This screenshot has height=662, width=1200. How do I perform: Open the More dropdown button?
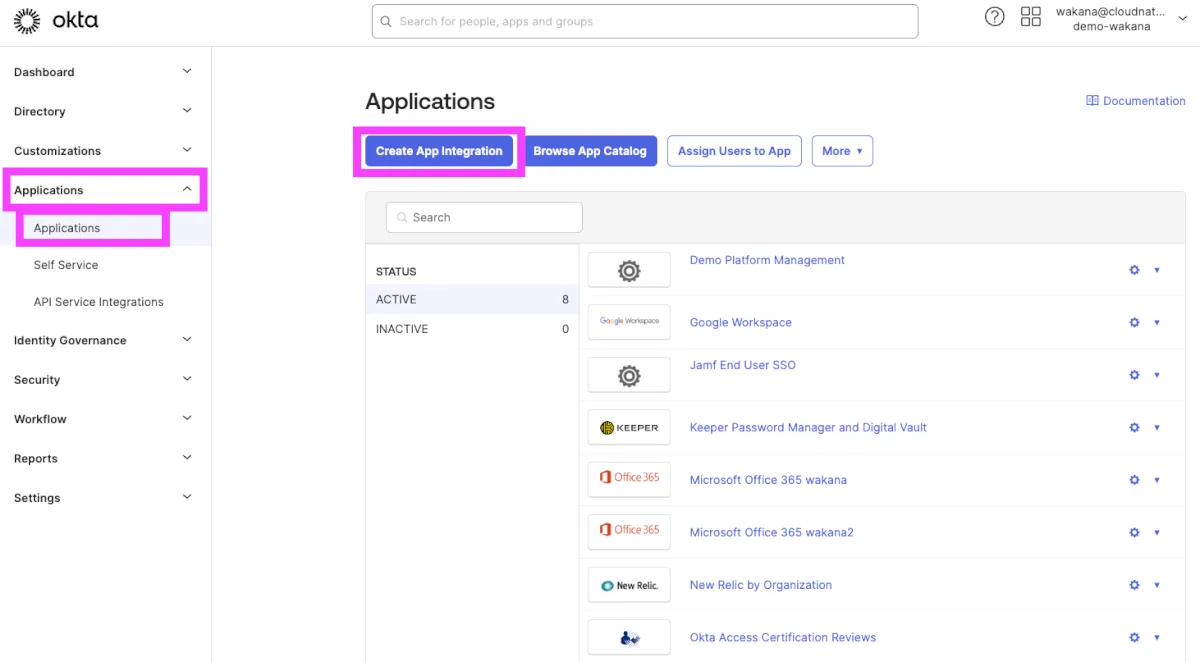tap(841, 151)
